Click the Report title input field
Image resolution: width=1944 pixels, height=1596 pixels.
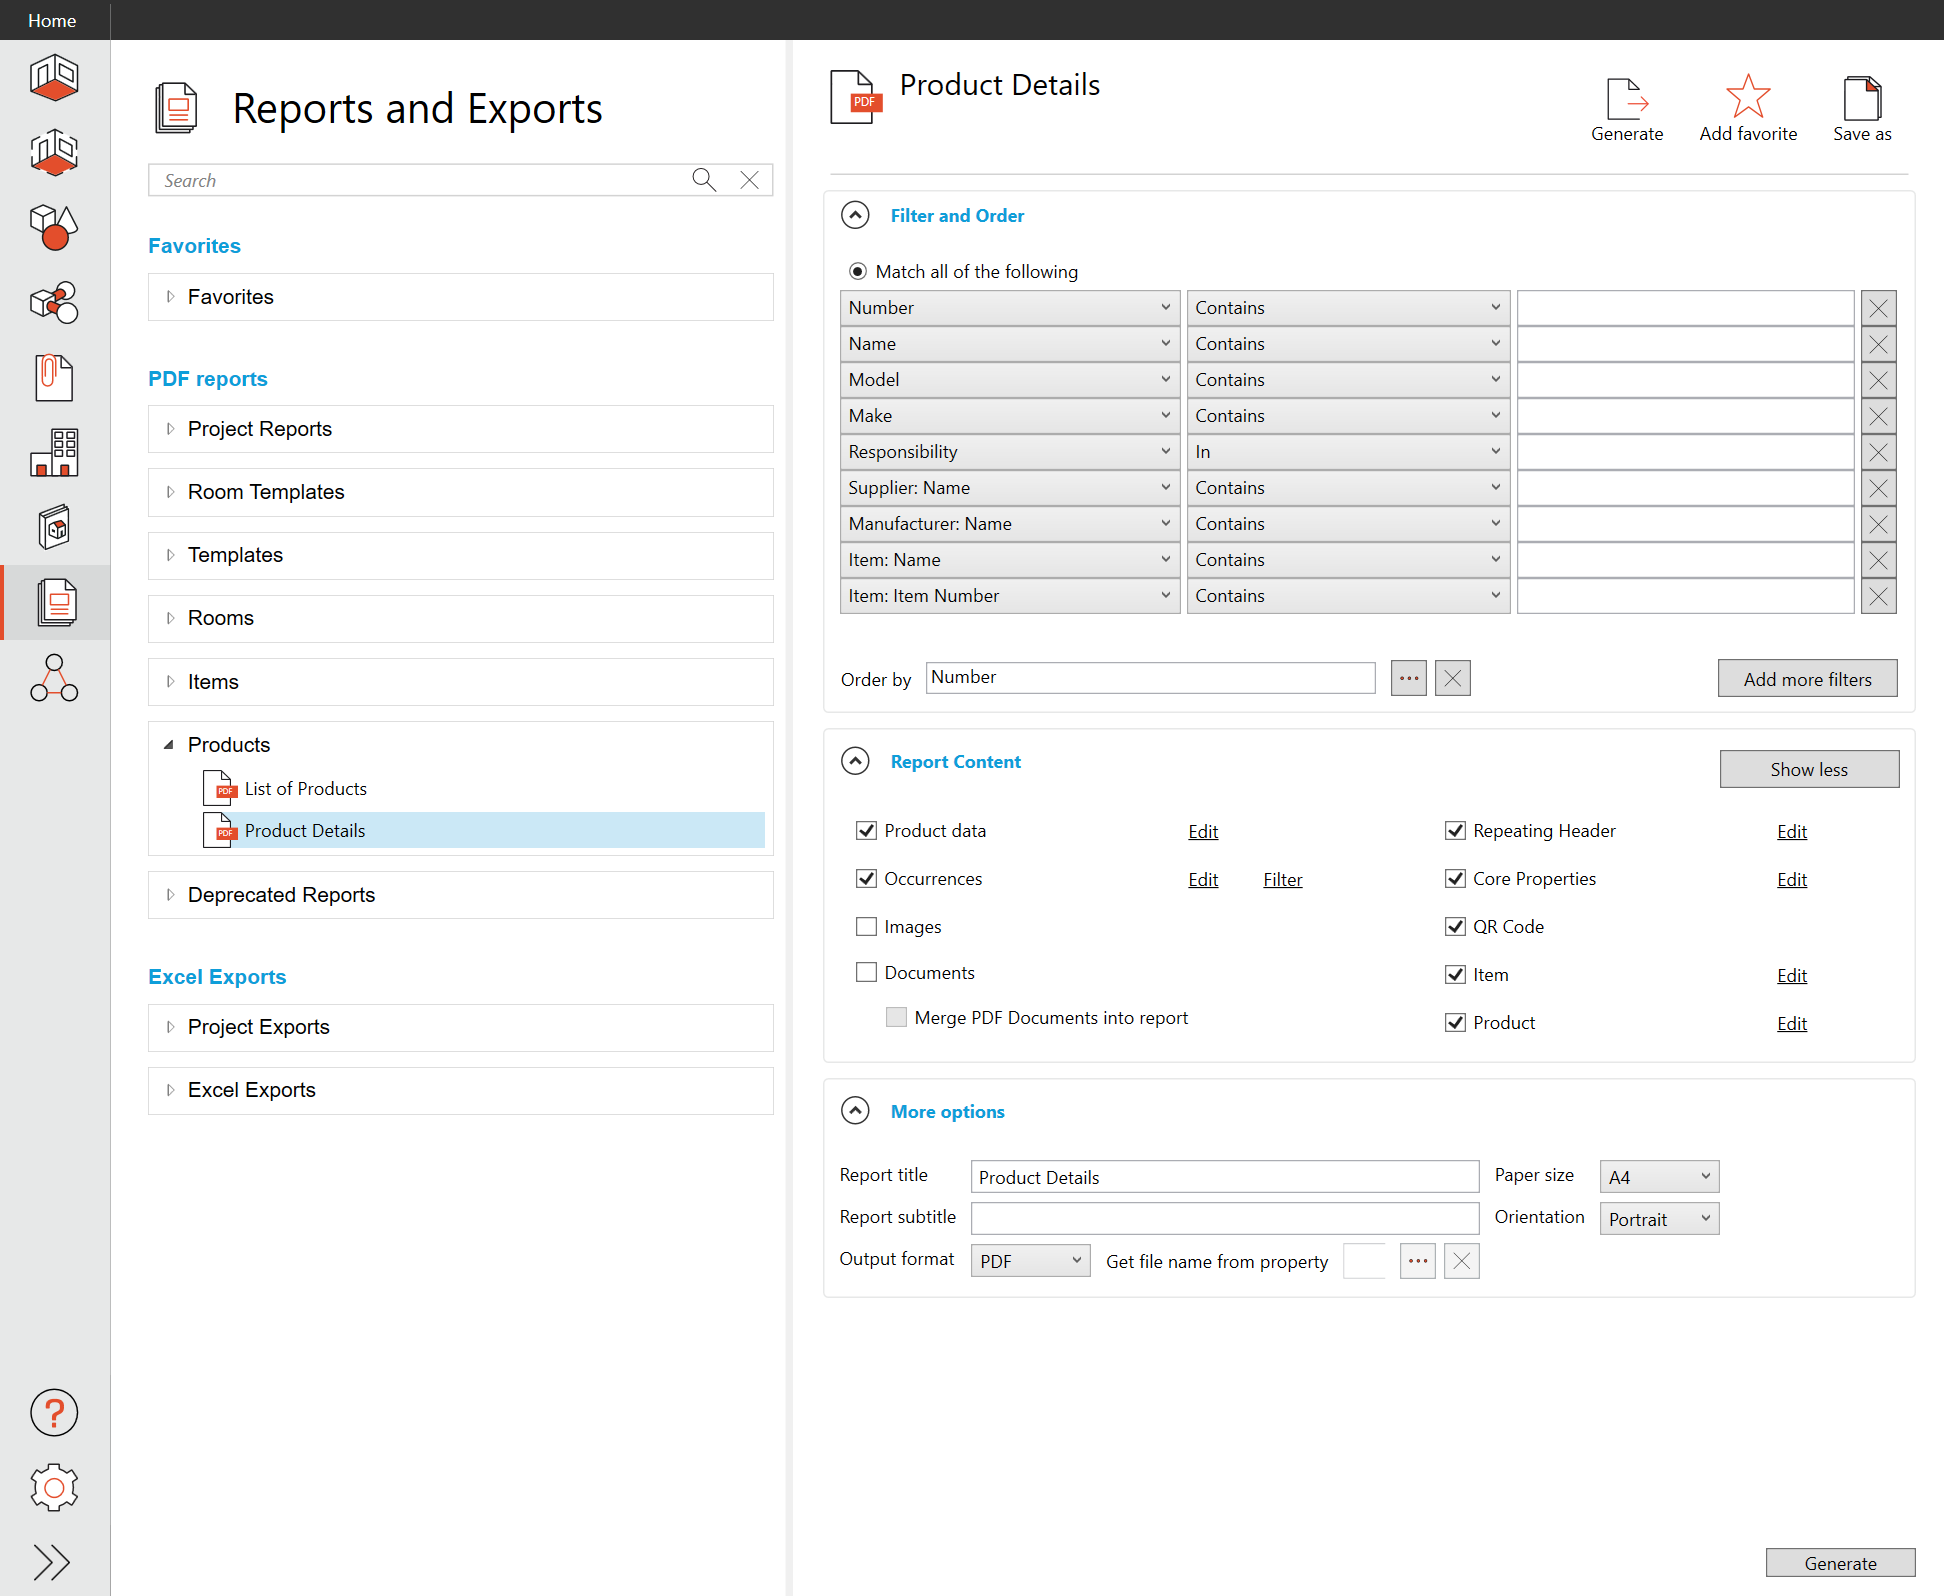[x=1224, y=1177]
